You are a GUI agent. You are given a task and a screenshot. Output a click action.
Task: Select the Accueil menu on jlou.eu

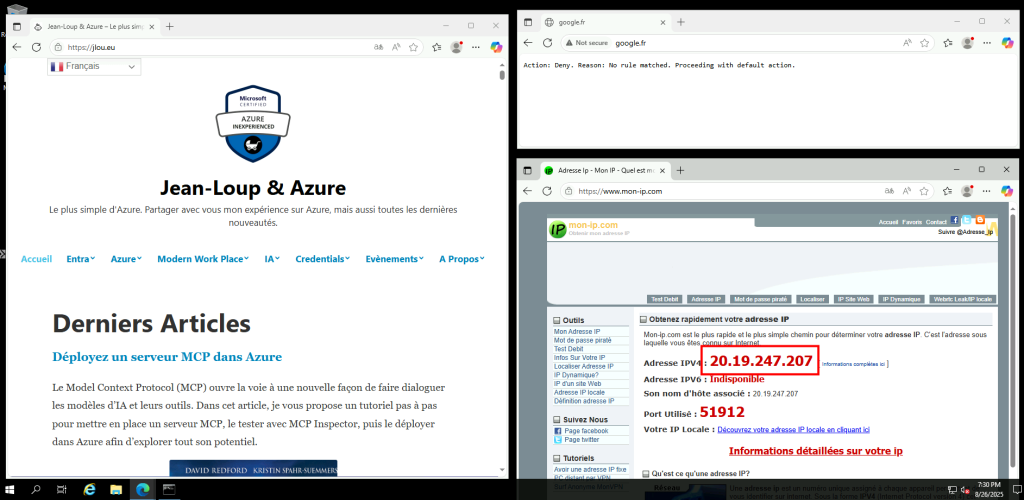point(37,258)
